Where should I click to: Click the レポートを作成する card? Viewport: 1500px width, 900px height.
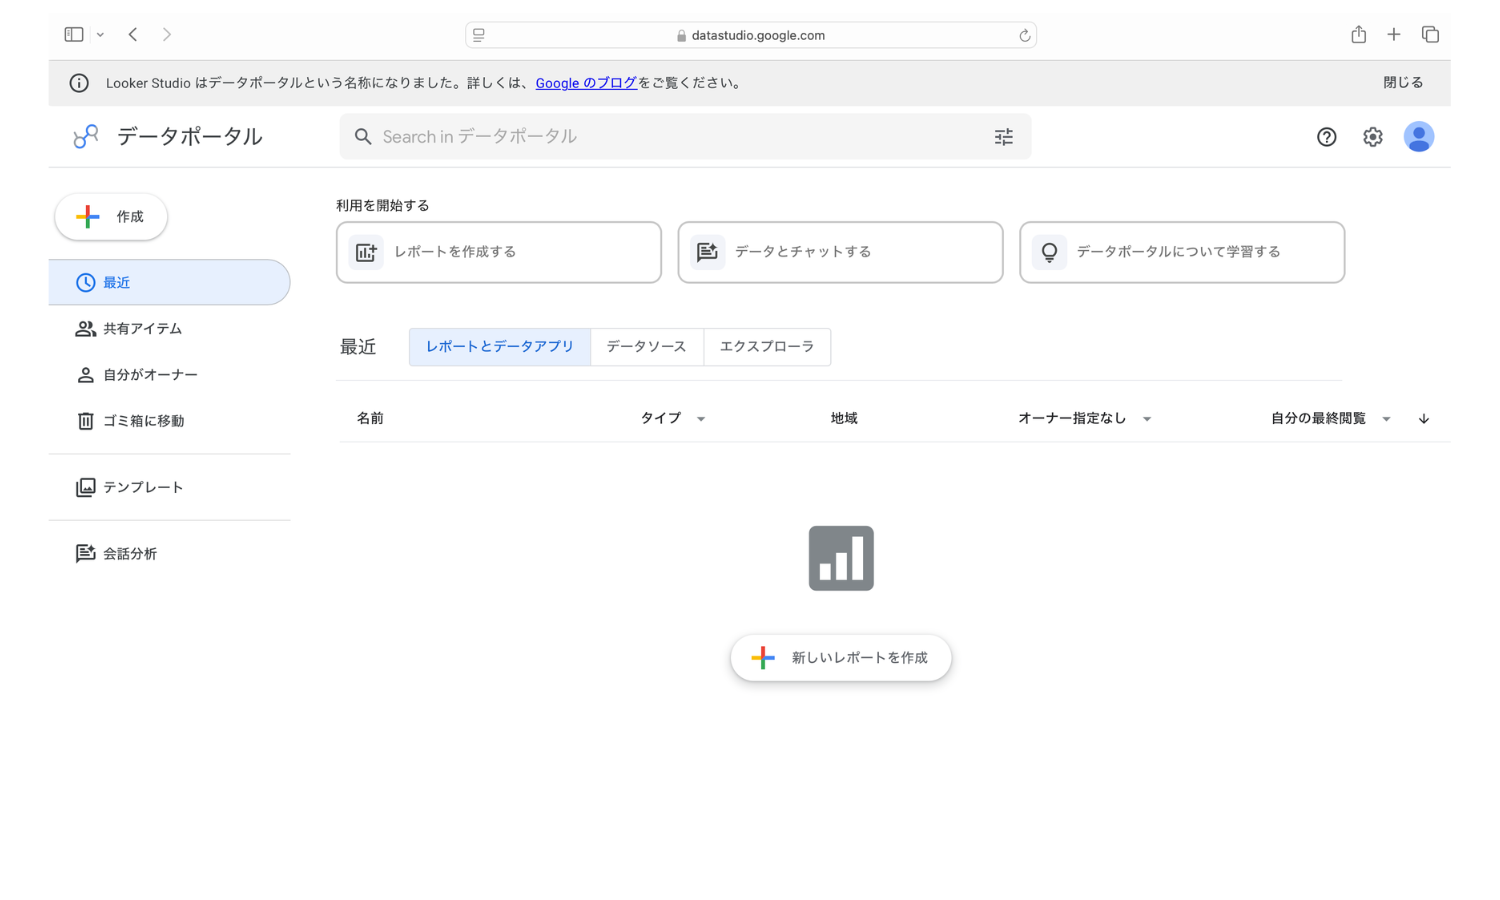[499, 252]
